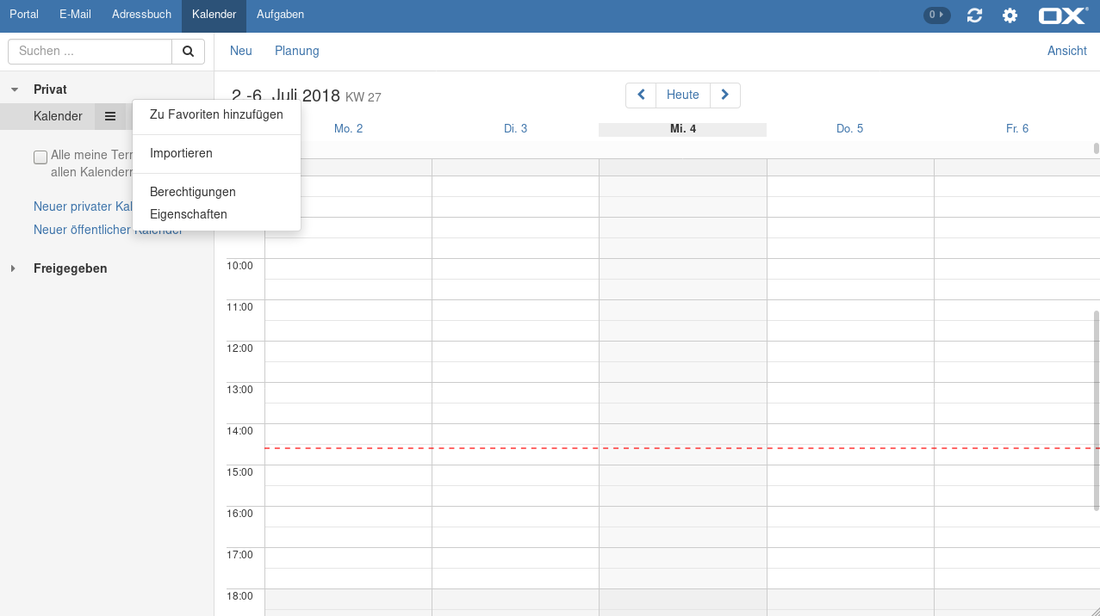Image resolution: width=1100 pixels, height=616 pixels.
Task: Go to previous week with left arrow
Action: click(641, 95)
